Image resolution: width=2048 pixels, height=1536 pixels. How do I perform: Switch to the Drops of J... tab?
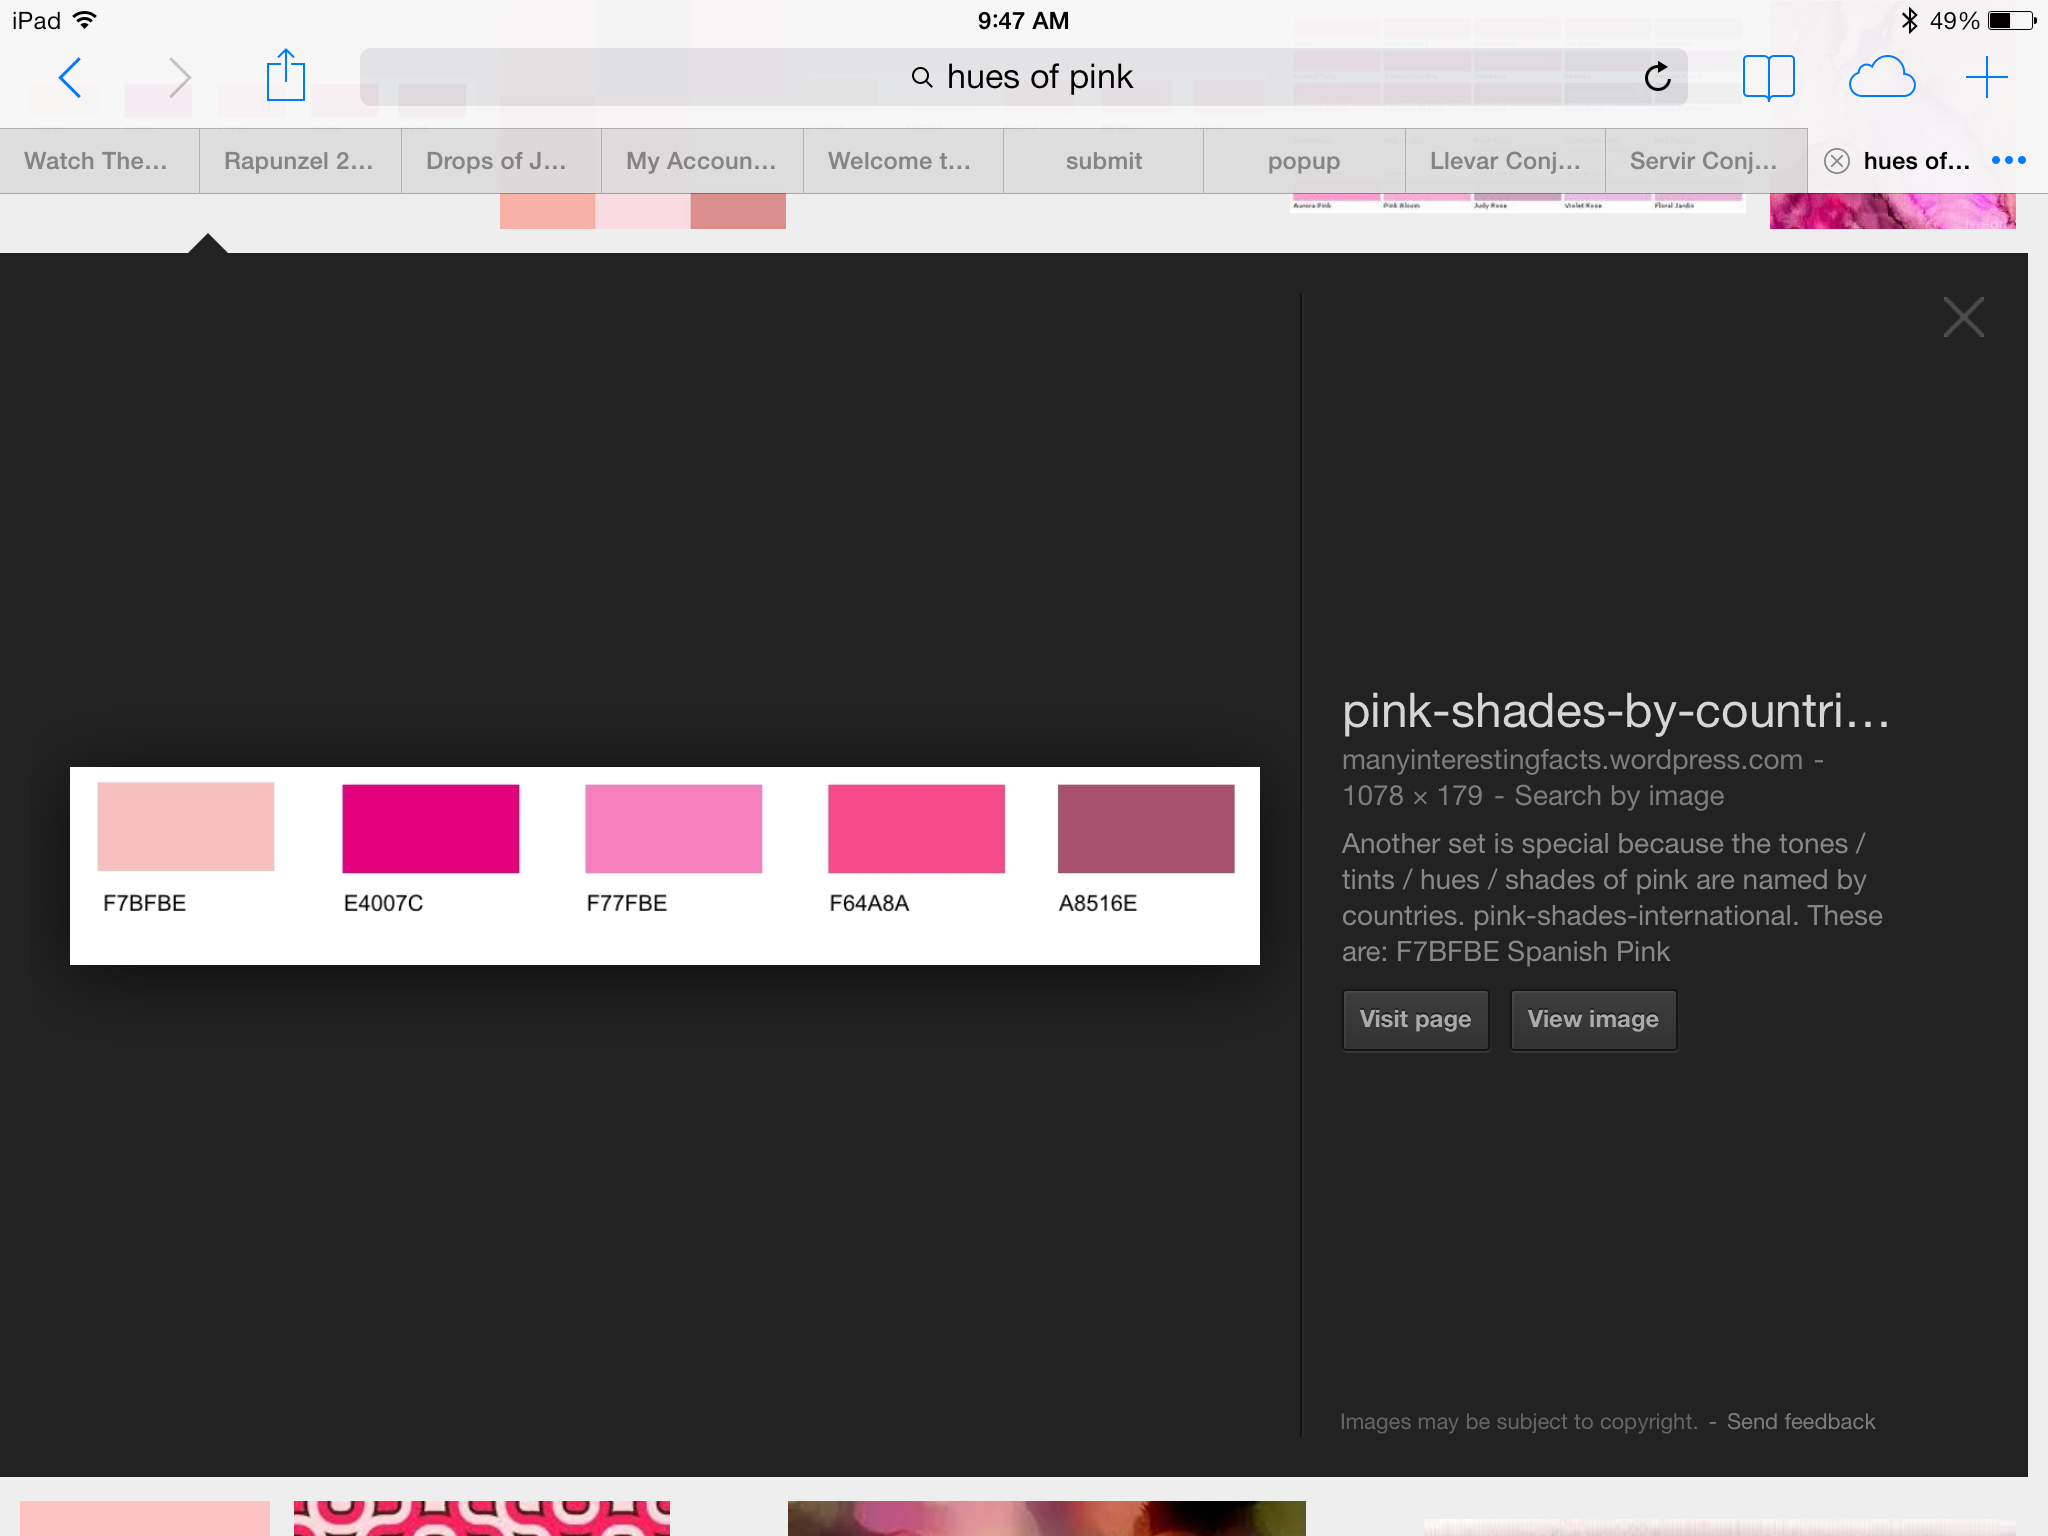pyautogui.click(x=496, y=161)
